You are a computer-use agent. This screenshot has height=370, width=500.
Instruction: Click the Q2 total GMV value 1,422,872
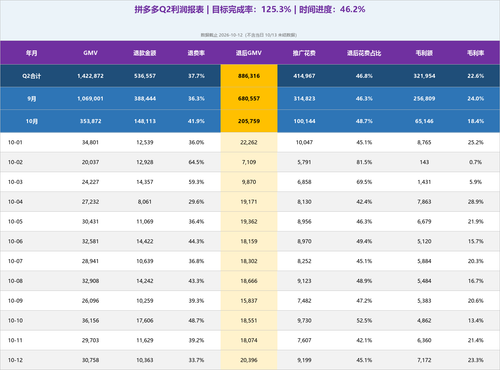(90, 76)
